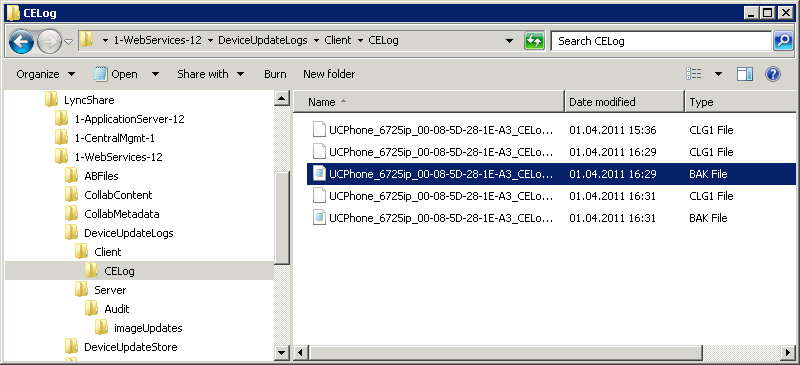Click the Forward navigation arrow

49,42
